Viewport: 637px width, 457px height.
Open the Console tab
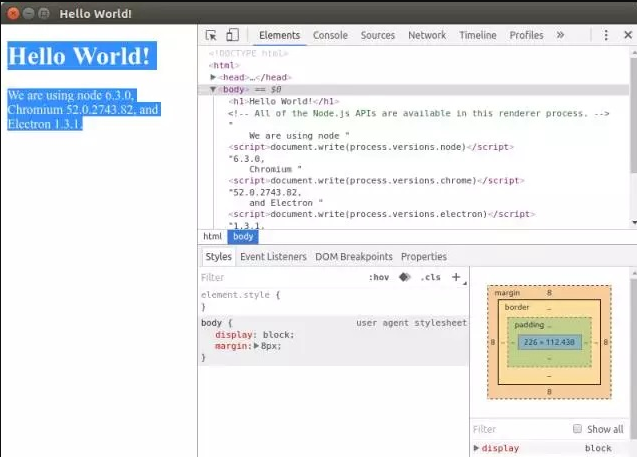pos(330,35)
